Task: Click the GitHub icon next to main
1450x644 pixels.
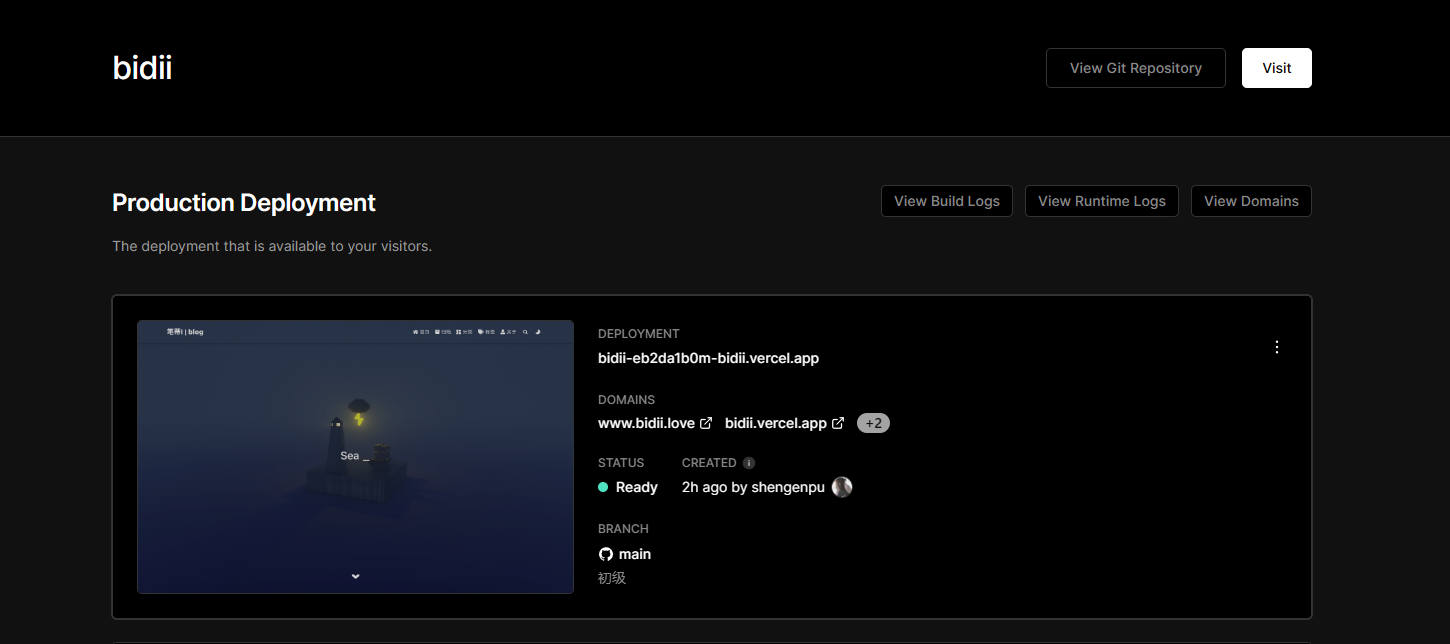Action: (605, 554)
